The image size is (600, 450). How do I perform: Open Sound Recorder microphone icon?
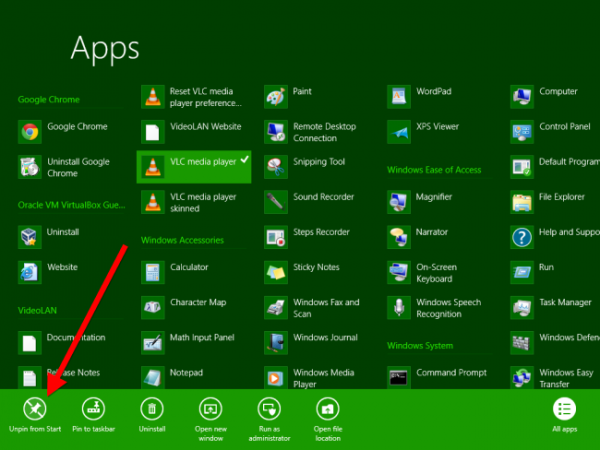[x=276, y=202]
